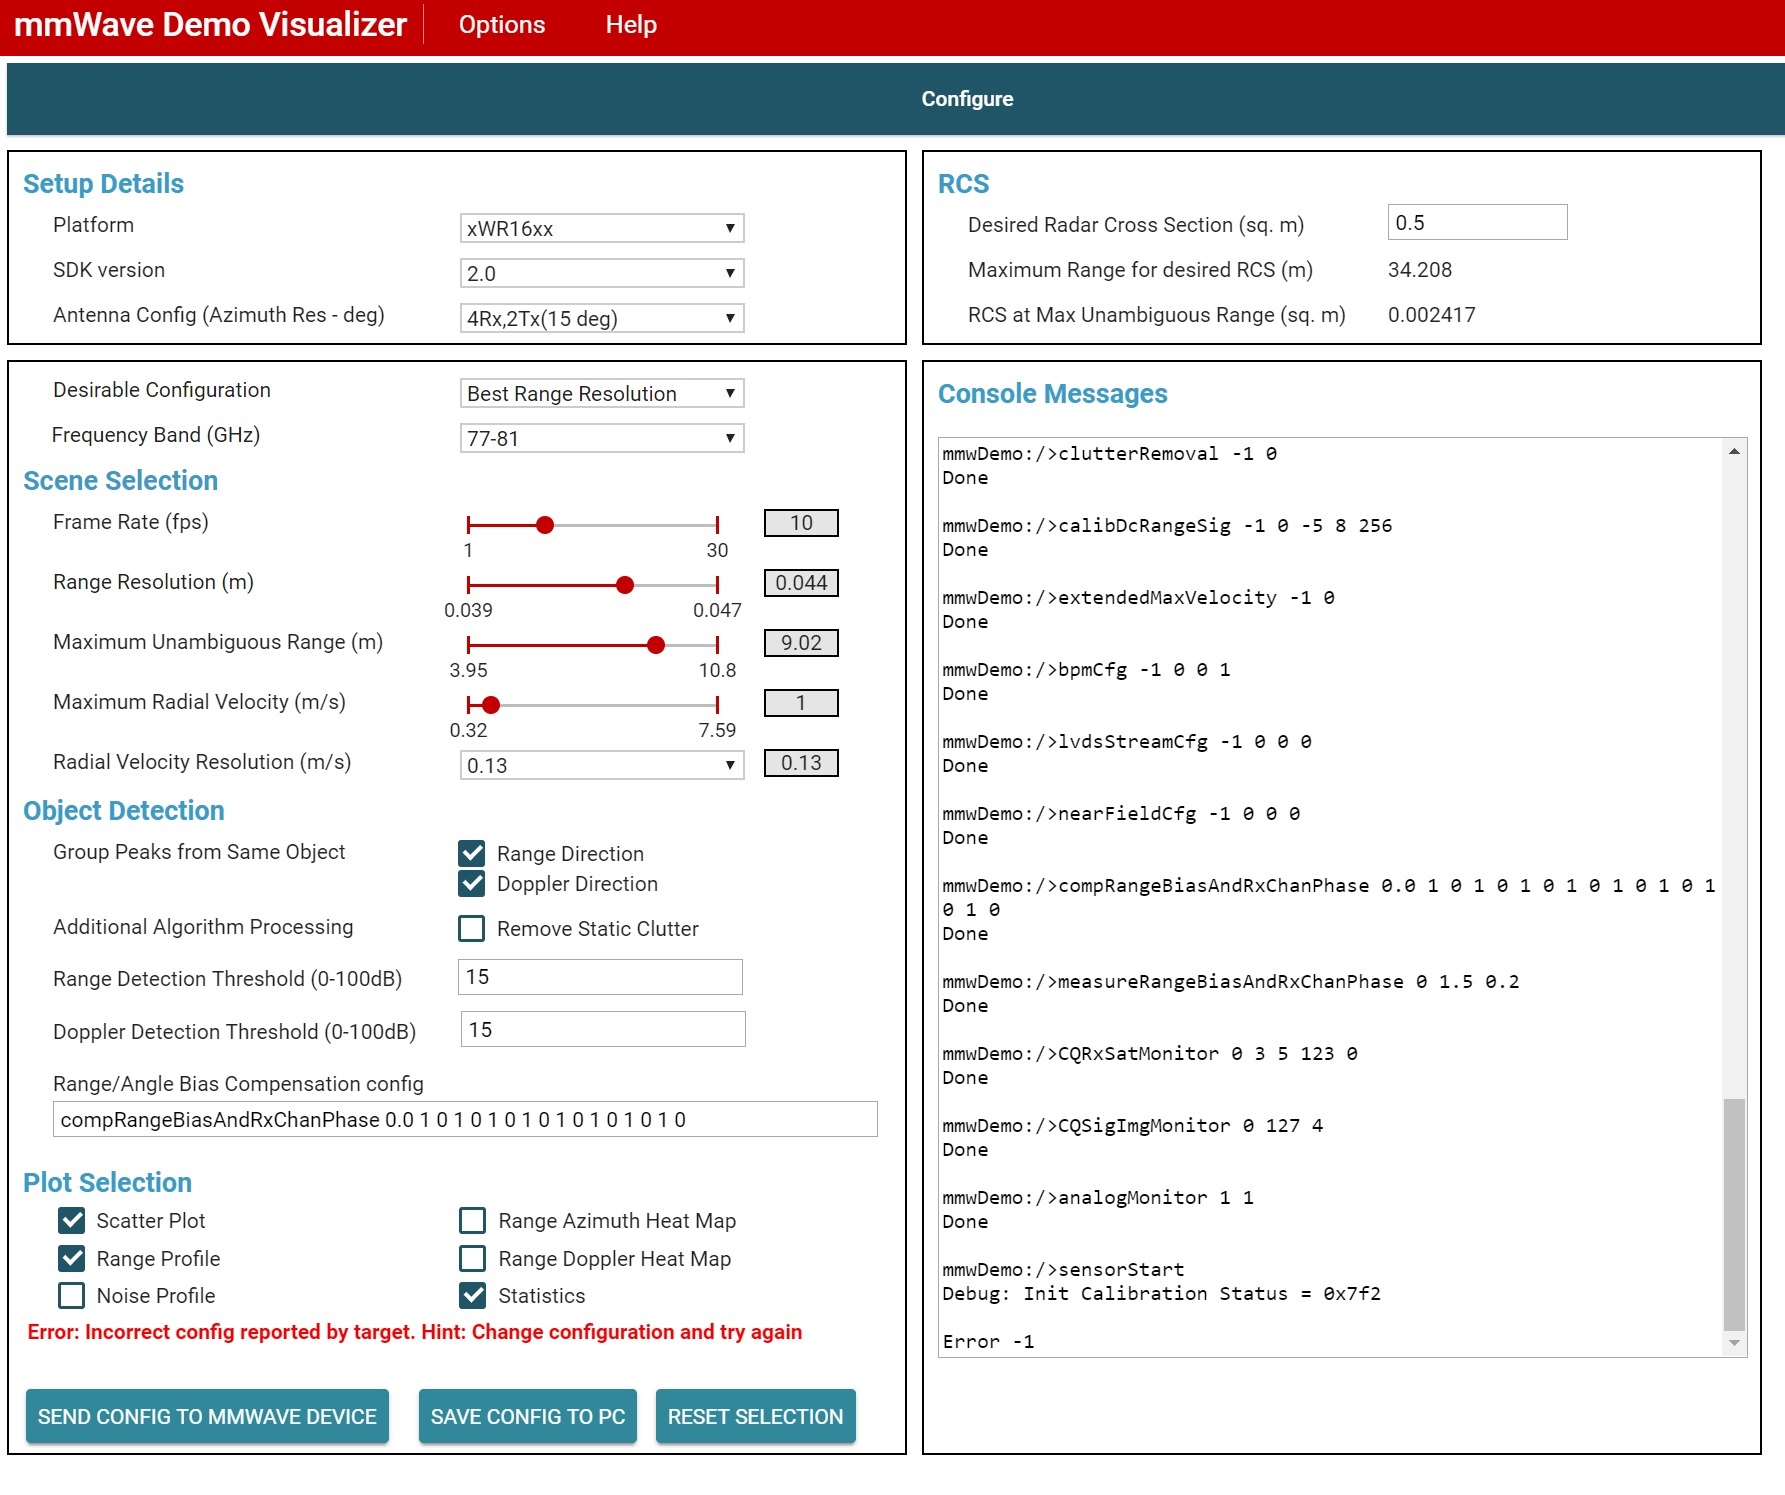Enable the Noise Profile checkbox

72,1295
